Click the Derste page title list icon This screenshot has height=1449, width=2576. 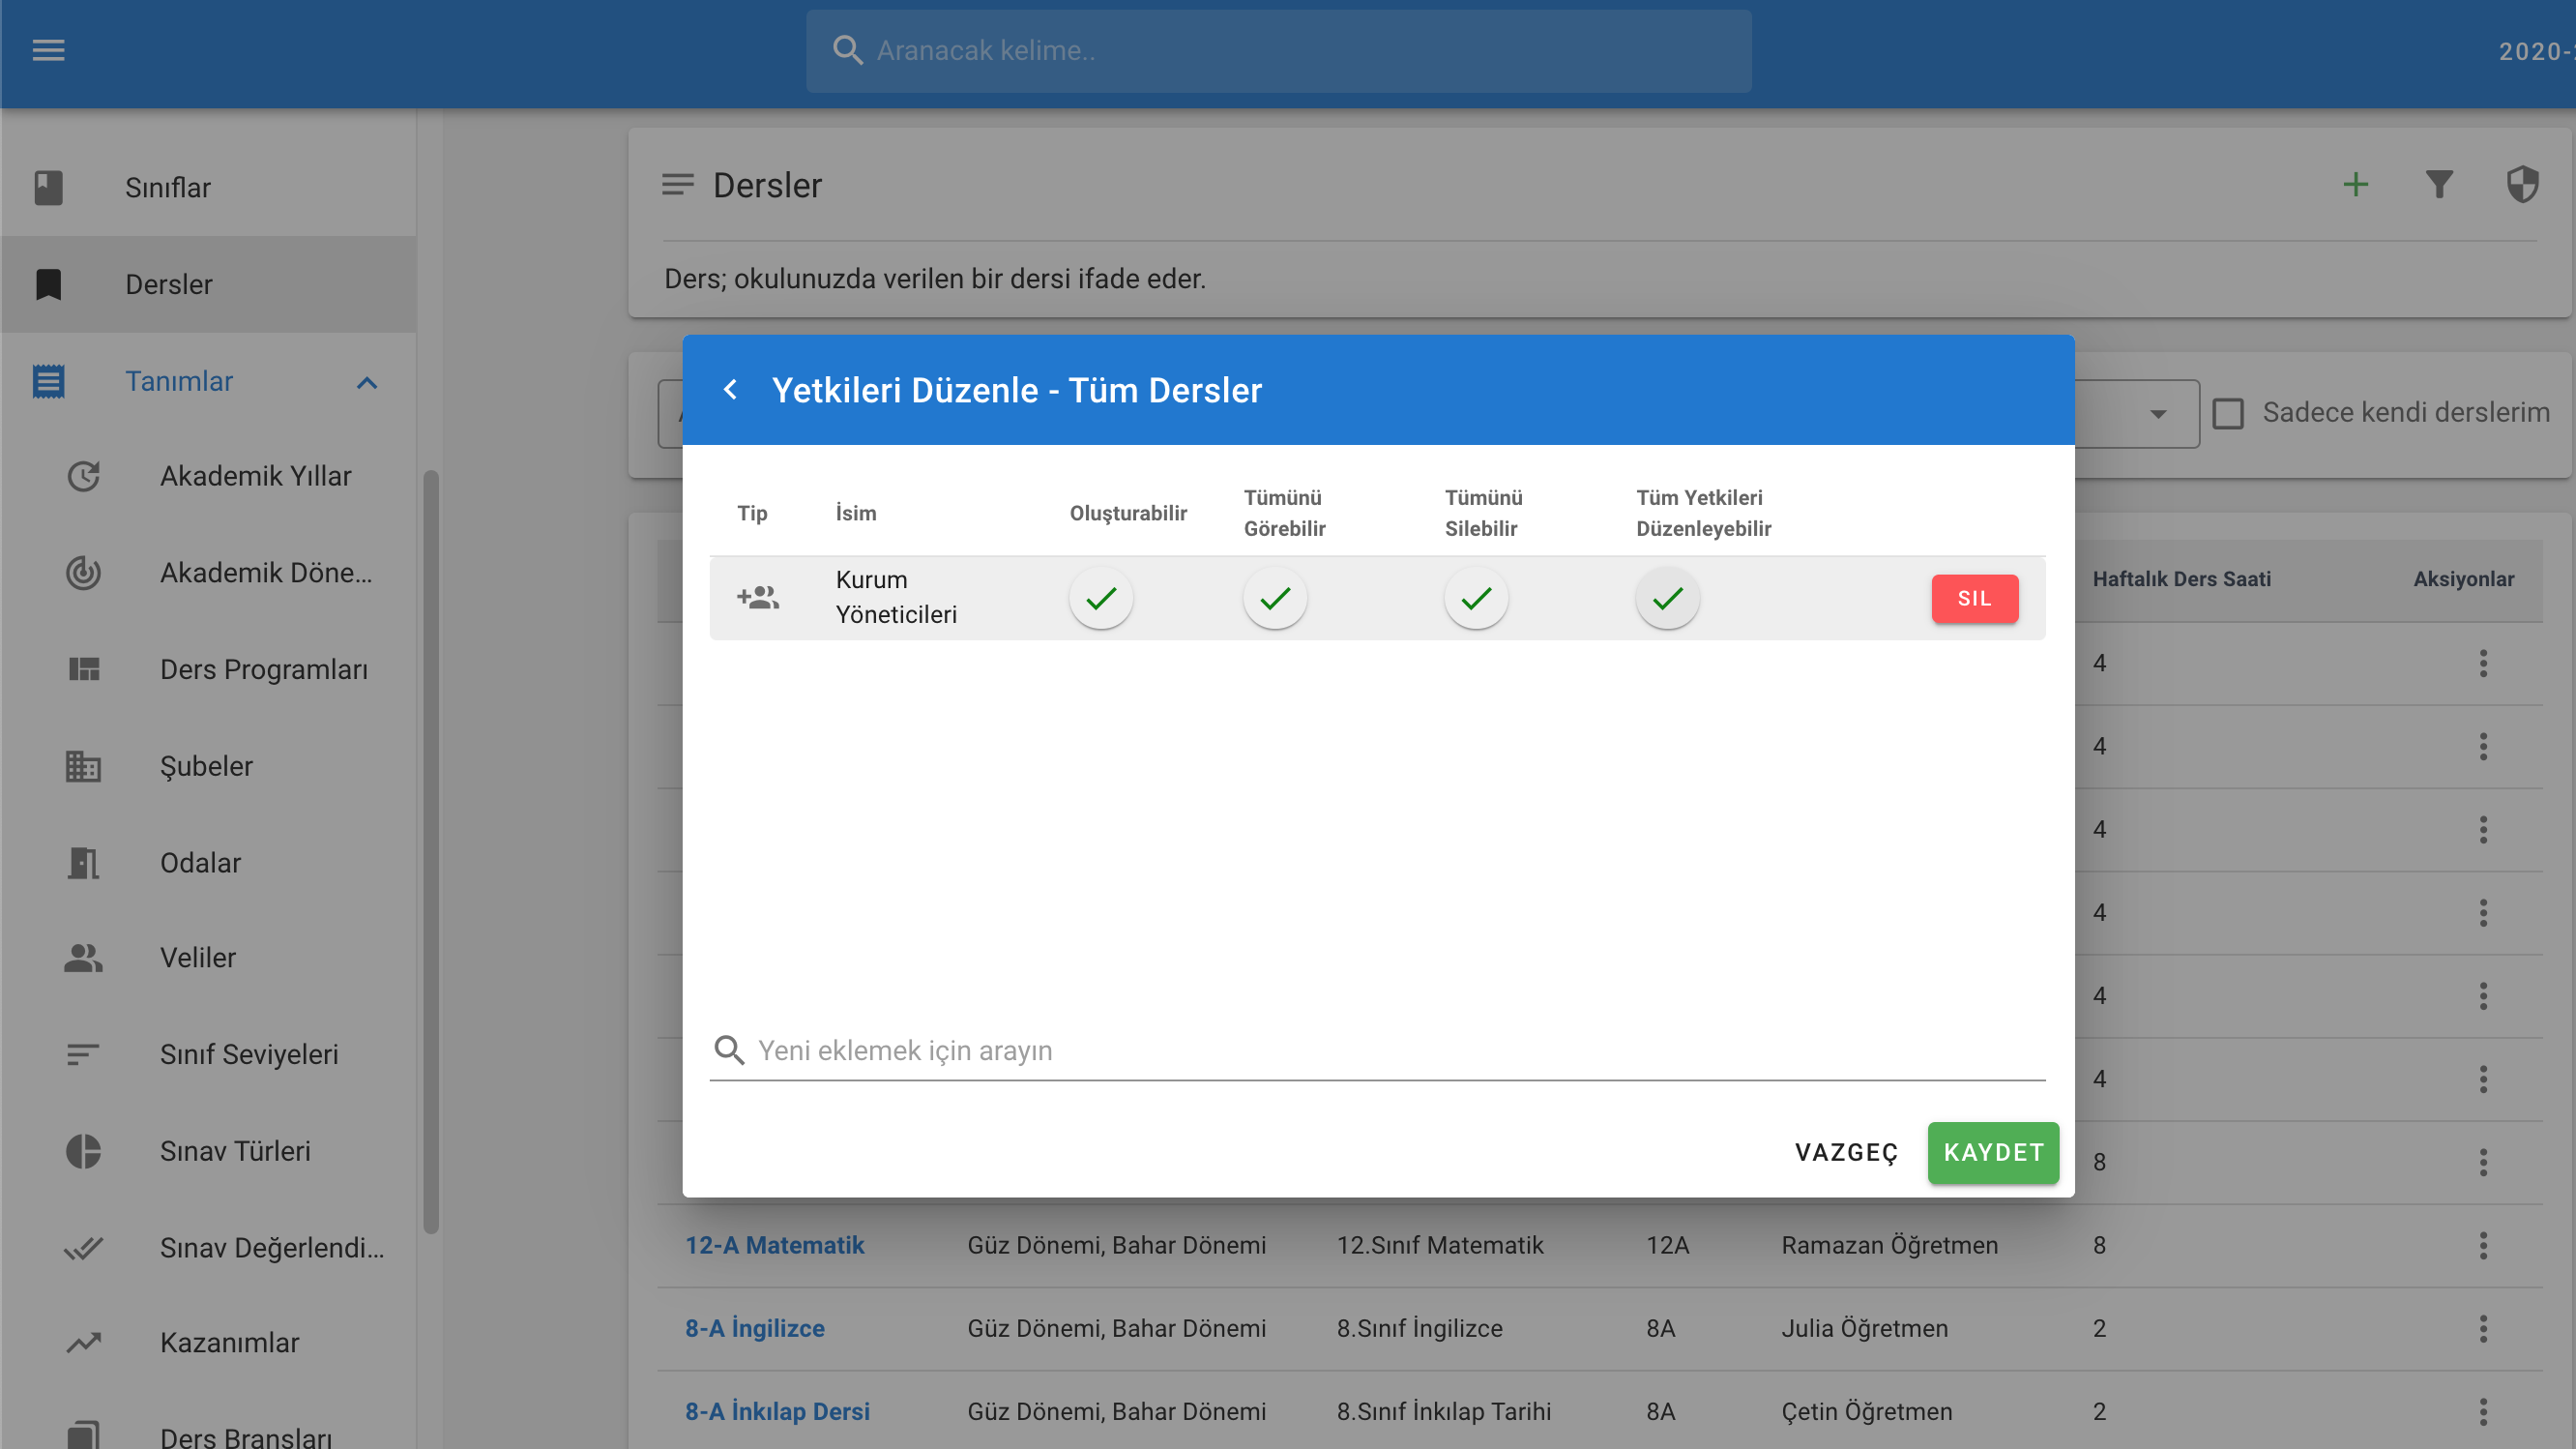click(677, 185)
